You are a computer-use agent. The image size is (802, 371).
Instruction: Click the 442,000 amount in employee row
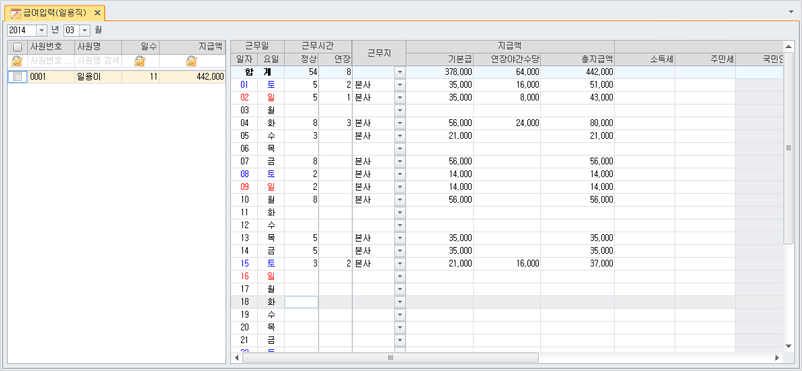[210, 77]
